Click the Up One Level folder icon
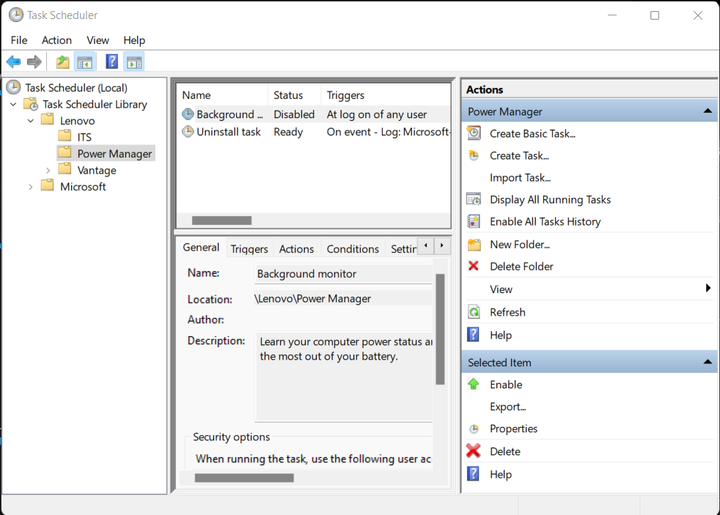Screen dimensions: 720x515 tap(62, 62)
